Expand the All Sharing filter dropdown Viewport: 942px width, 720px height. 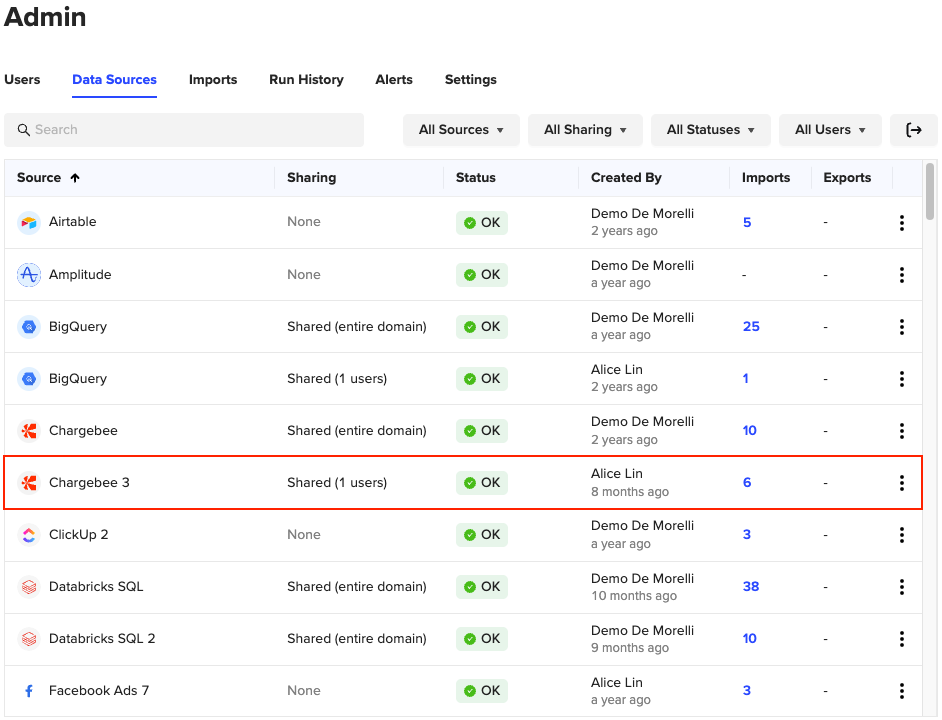585,130
